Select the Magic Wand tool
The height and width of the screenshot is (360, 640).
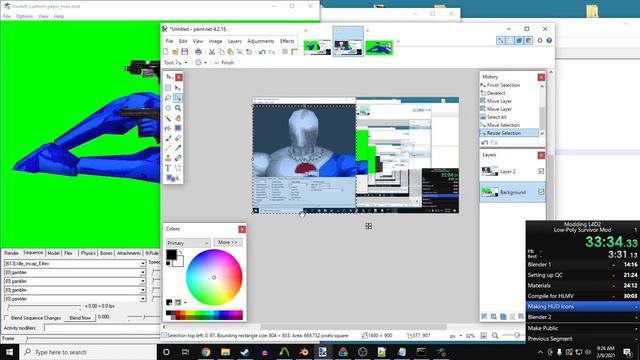[168, 118]
